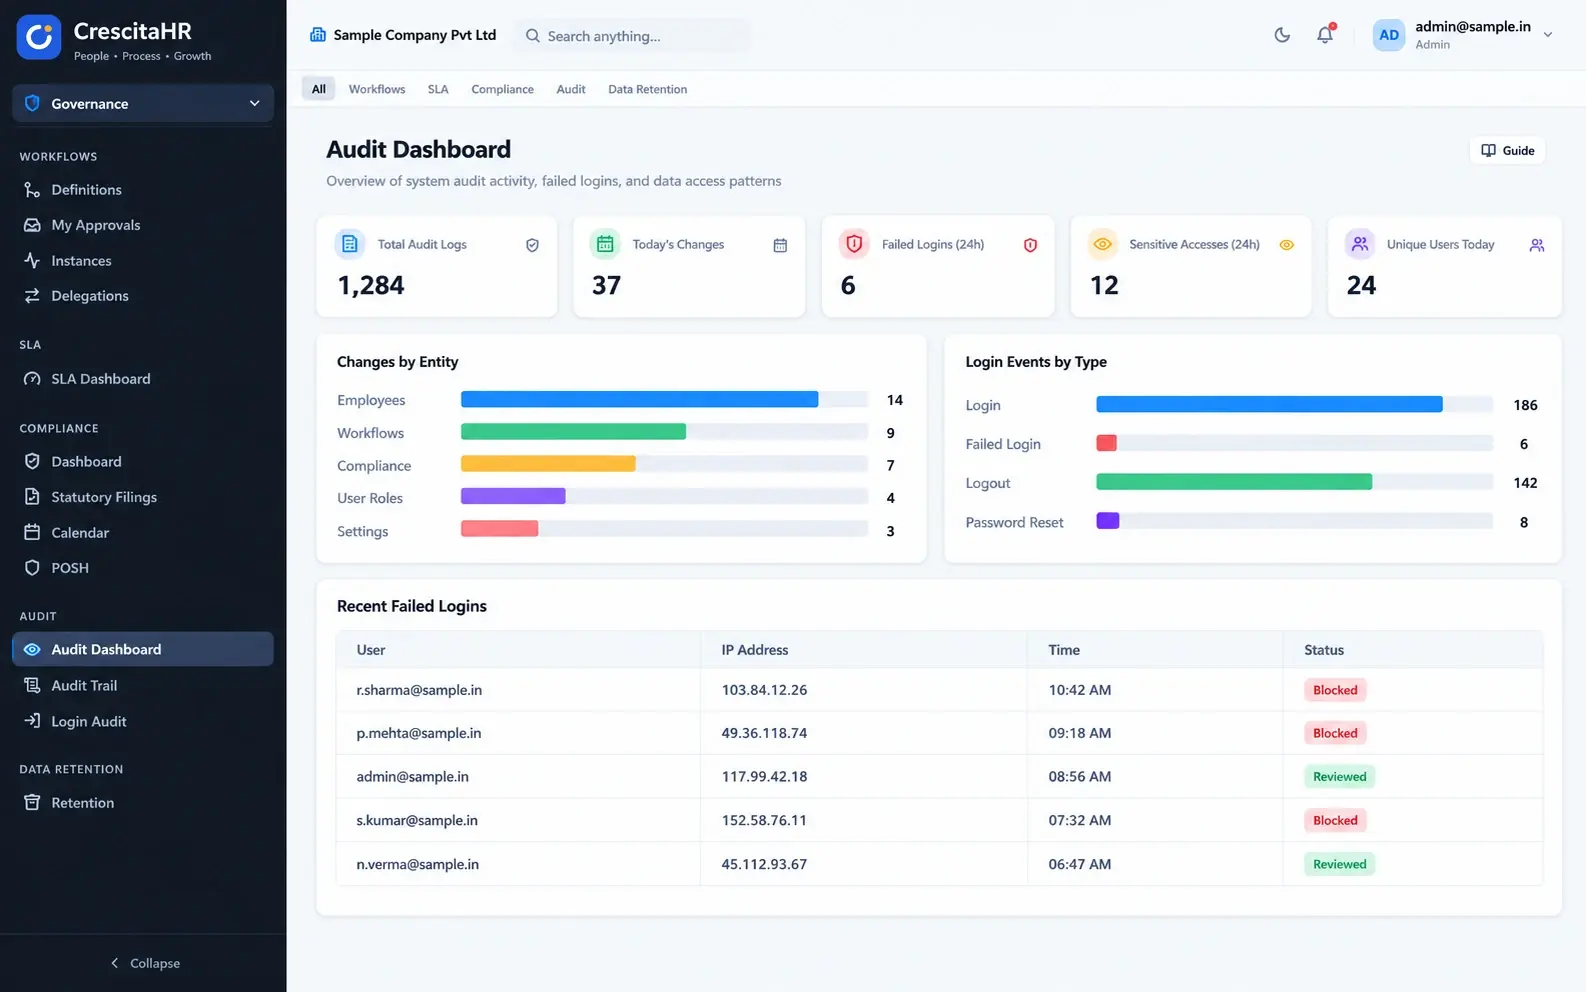Viewport: 1586px width, 992px height.
Task: Click the Sensitive Accesses eye icon at card right
Action: (x=1287, y=245)
